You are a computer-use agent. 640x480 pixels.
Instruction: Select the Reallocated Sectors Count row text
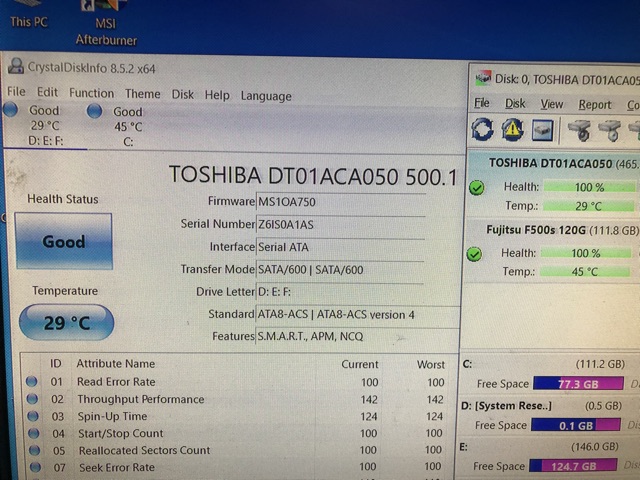click(144, 450)
